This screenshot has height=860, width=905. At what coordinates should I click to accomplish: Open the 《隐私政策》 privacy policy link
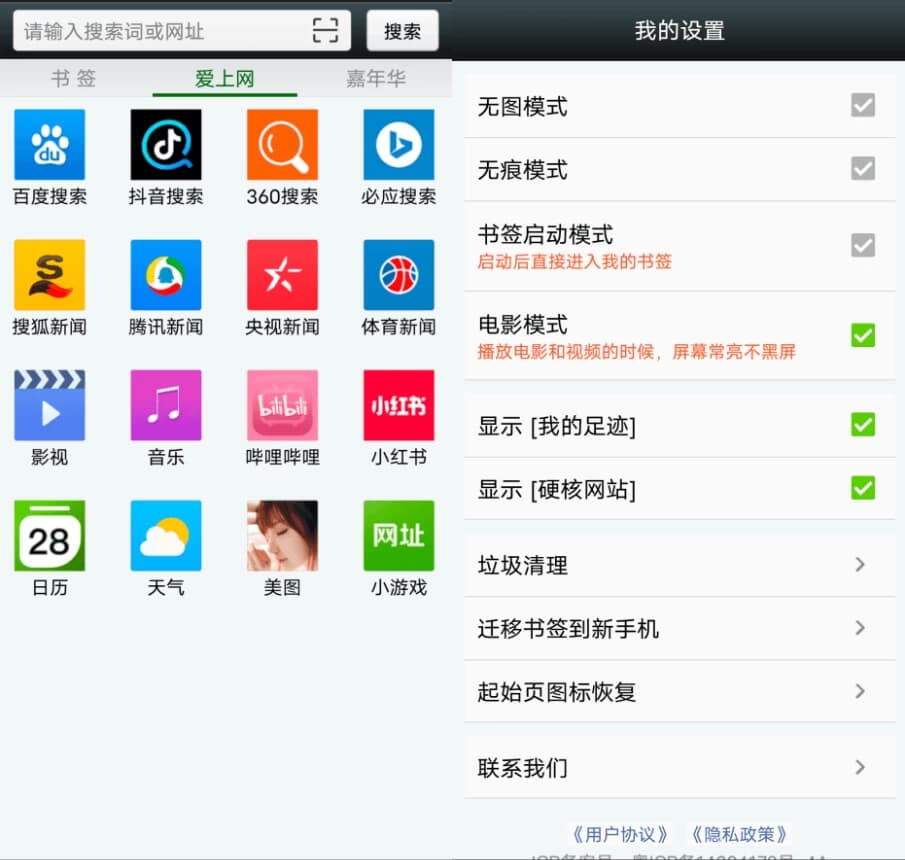tap(739, 833)
